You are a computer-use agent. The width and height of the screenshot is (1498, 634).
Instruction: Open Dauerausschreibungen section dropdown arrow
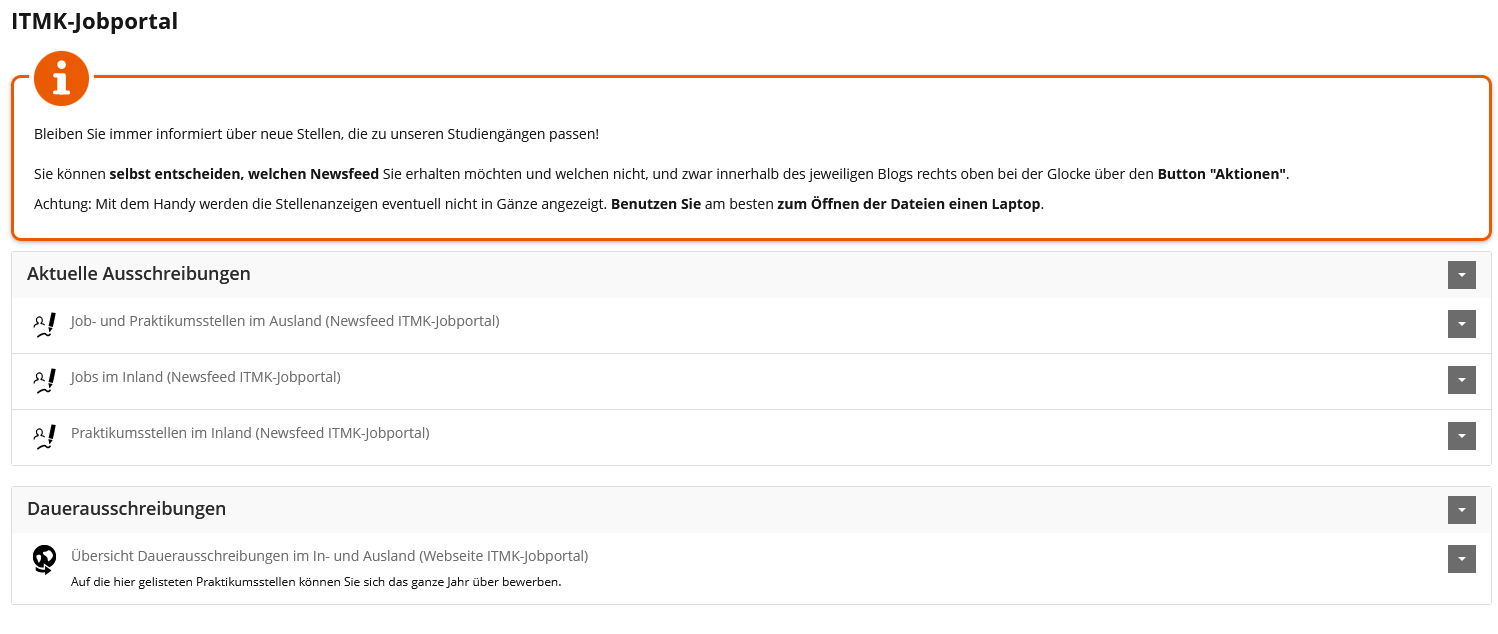click(1461, 509)
